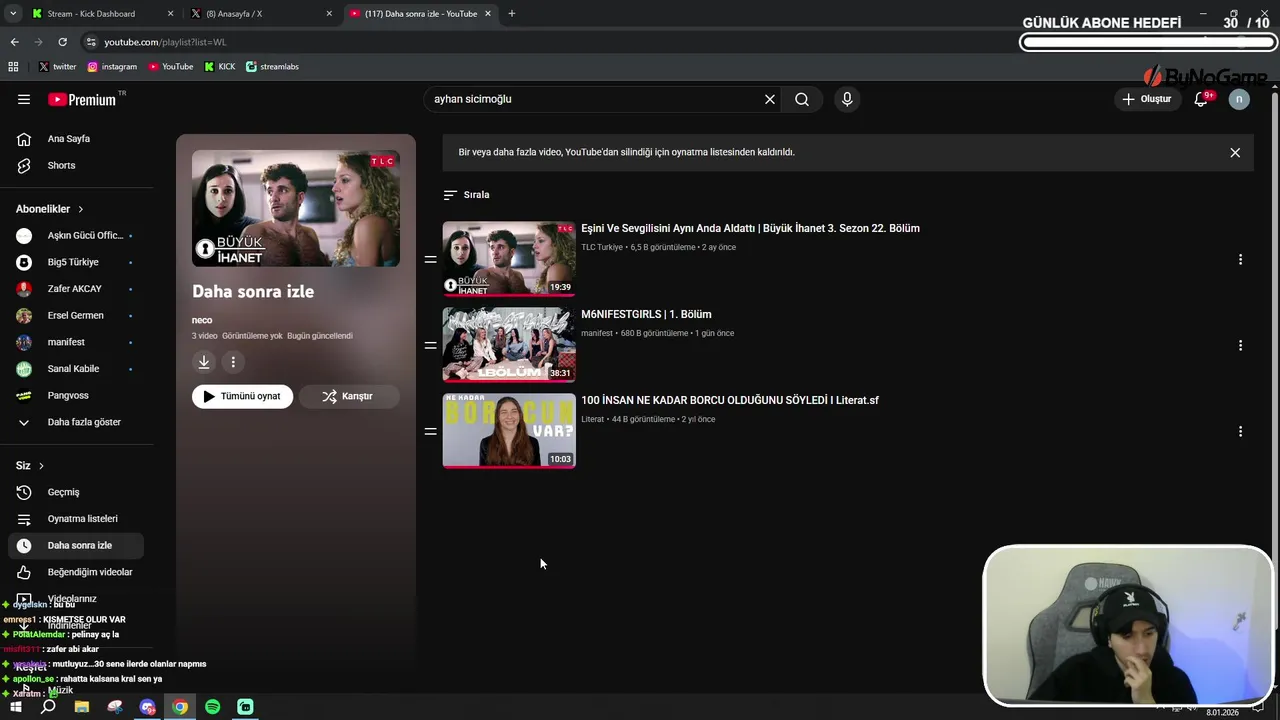Grab reorder handle of 100 İNSAN video
1280x720 pixels.
coord(430,431)
